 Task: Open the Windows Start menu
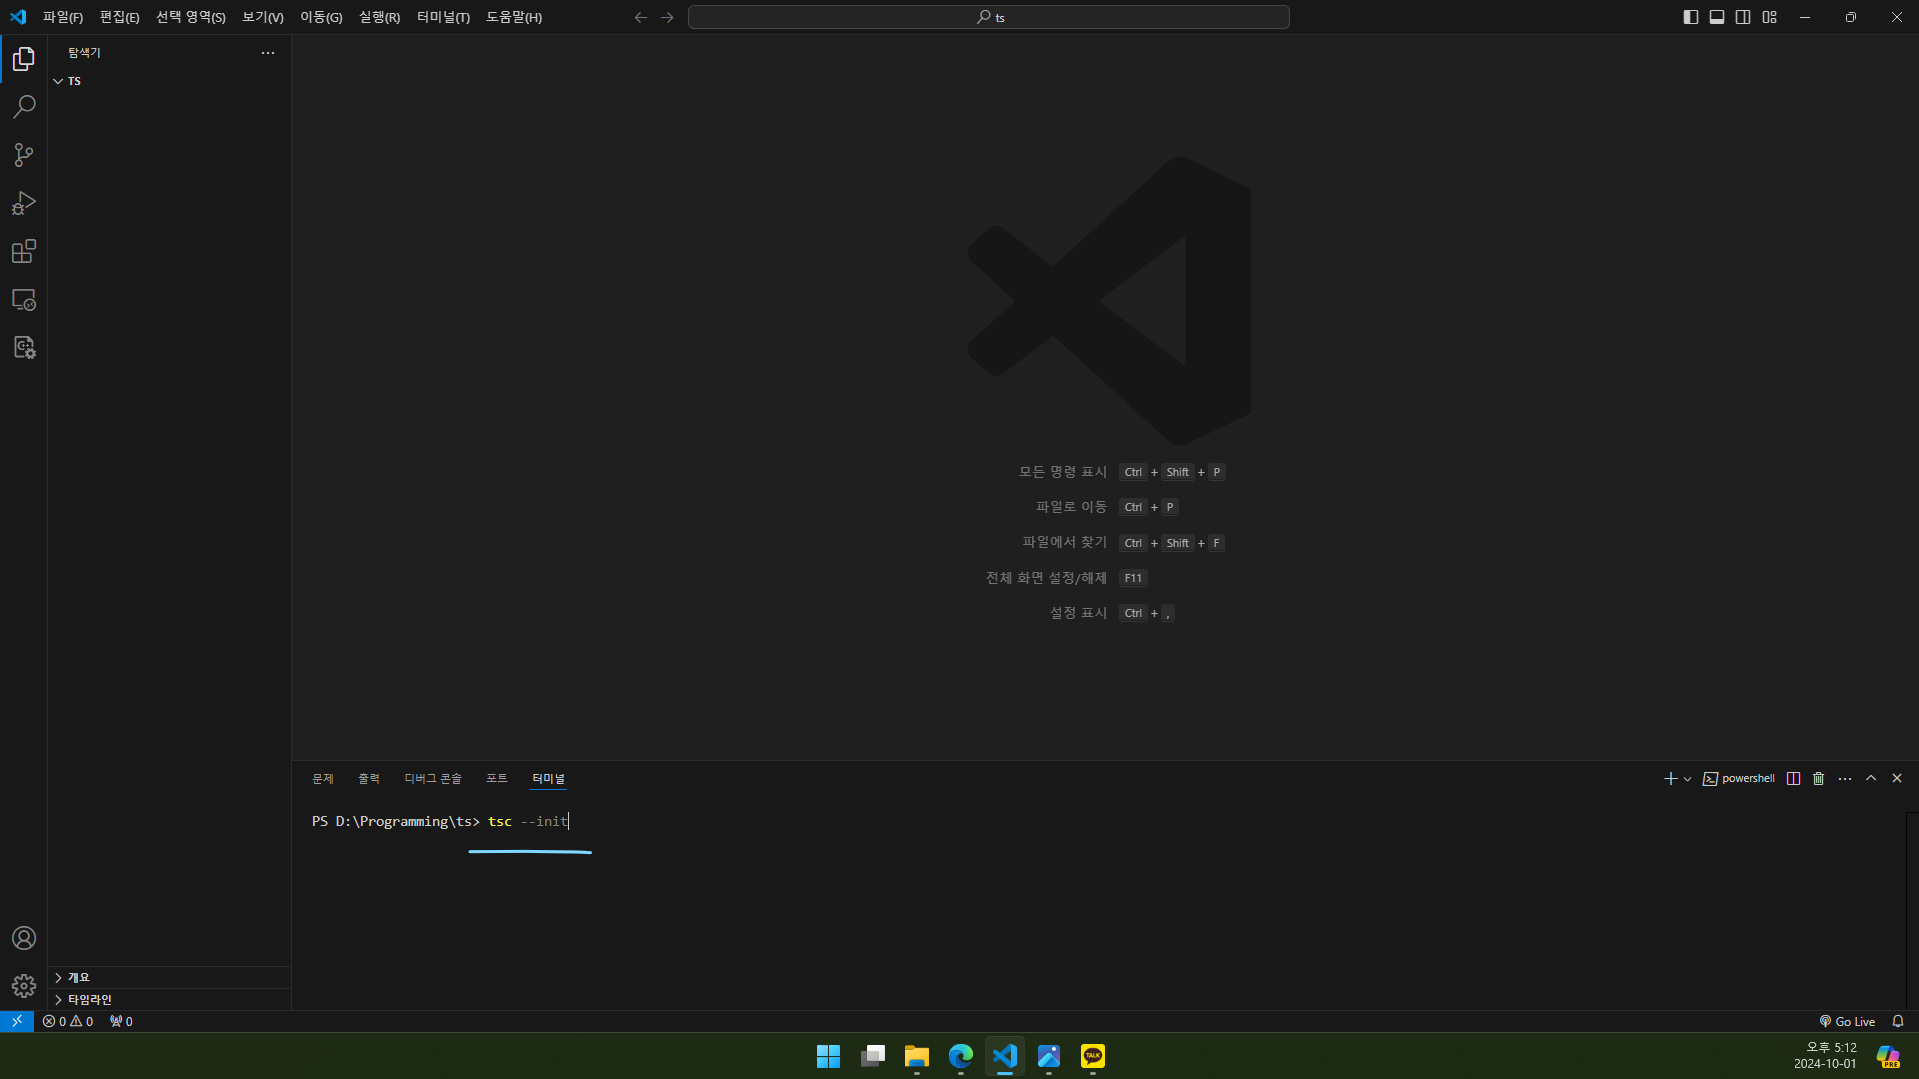(828, 1056)
